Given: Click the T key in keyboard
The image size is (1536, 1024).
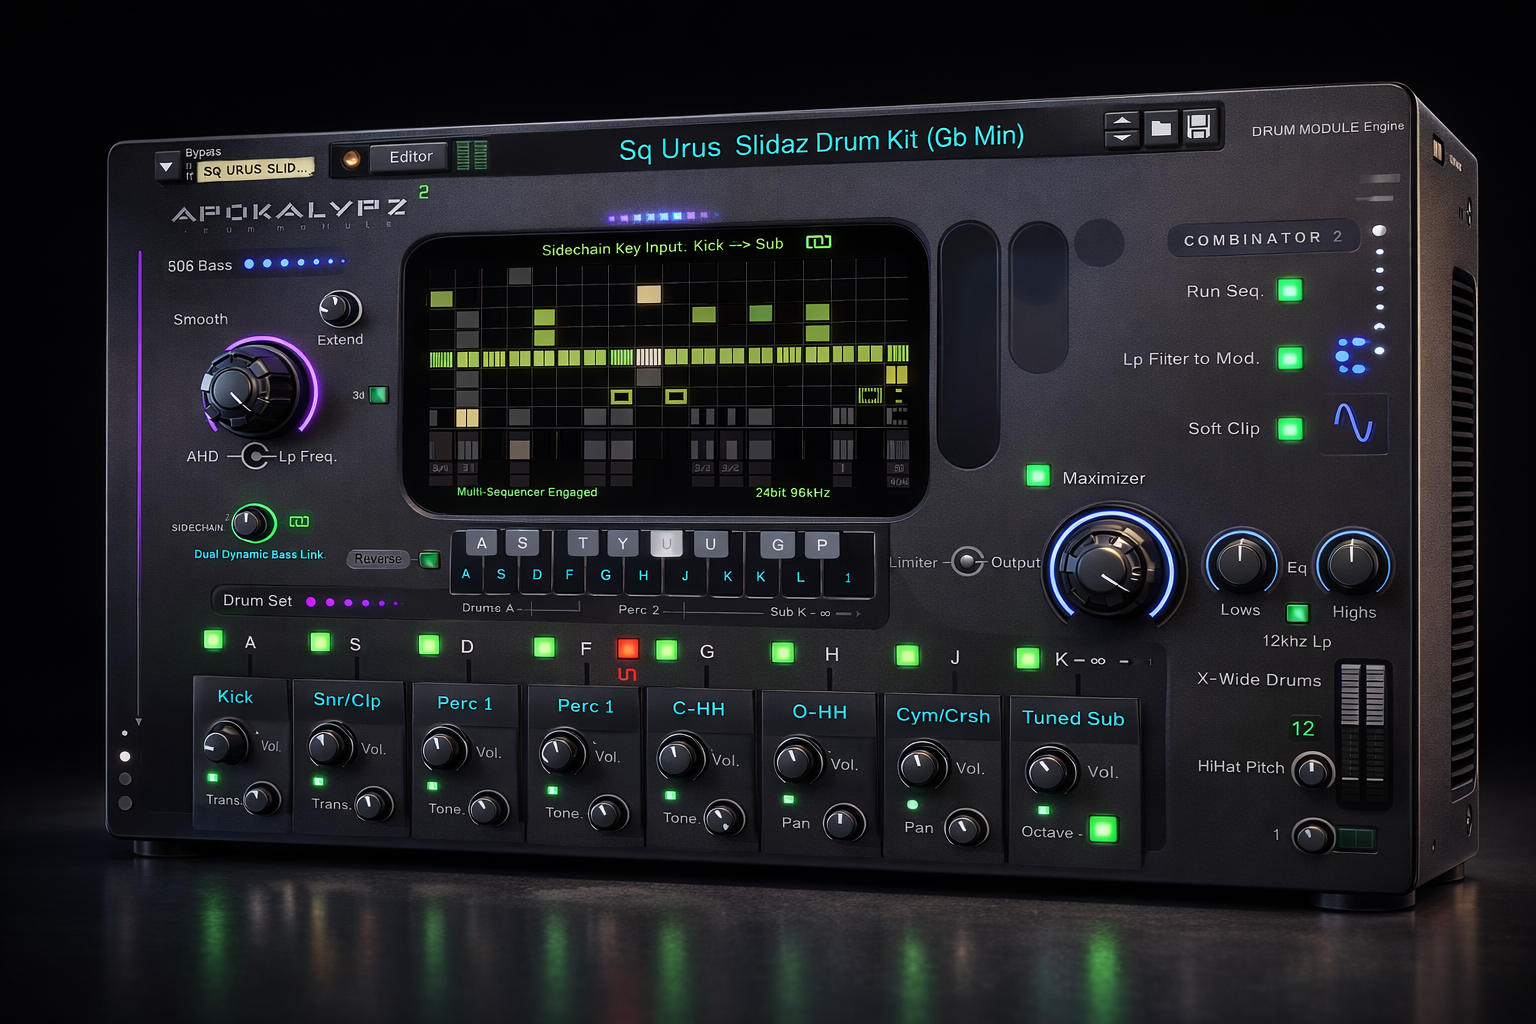Looking at the screenshot, I should (583, 543).
